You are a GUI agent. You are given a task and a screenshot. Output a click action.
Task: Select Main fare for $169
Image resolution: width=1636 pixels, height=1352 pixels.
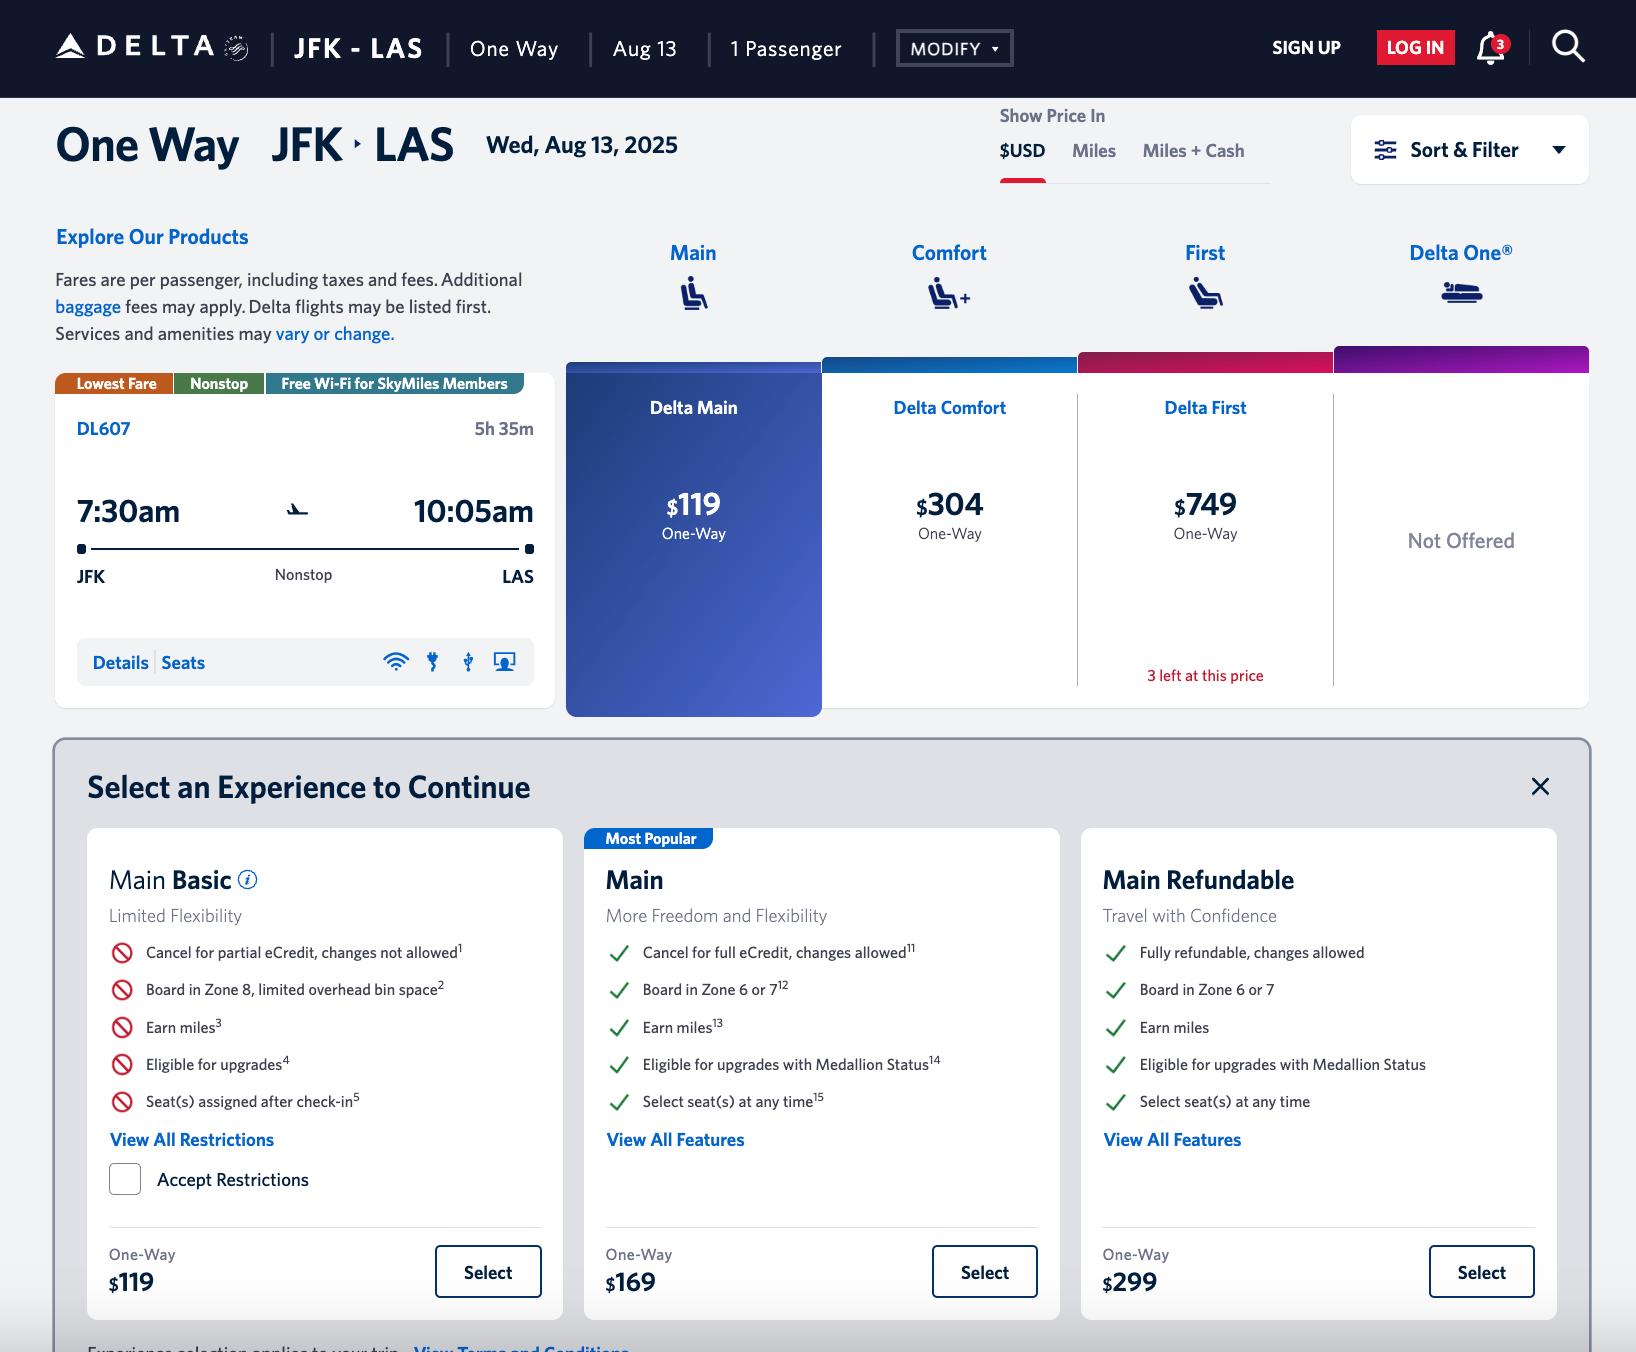(x=985, y=1272)
